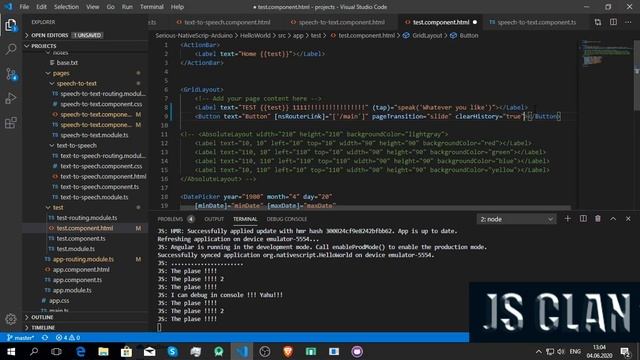640x360 pixels.
Task: Select terminal instance dropdown '2: node'
Action: coord(516,219)
